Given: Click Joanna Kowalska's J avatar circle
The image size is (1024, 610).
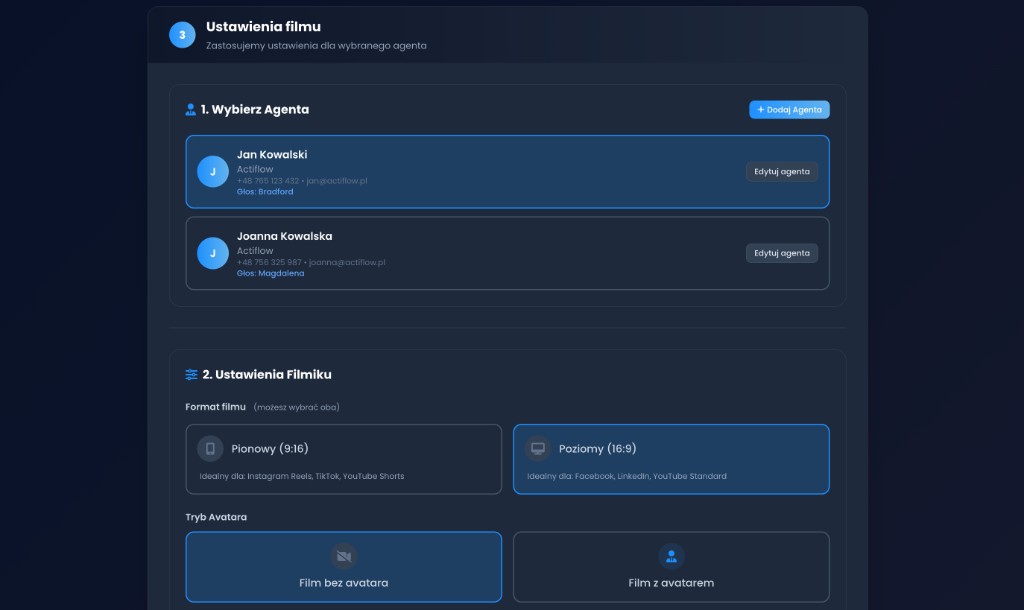Looking at the screenshot, I should (213, 253).
